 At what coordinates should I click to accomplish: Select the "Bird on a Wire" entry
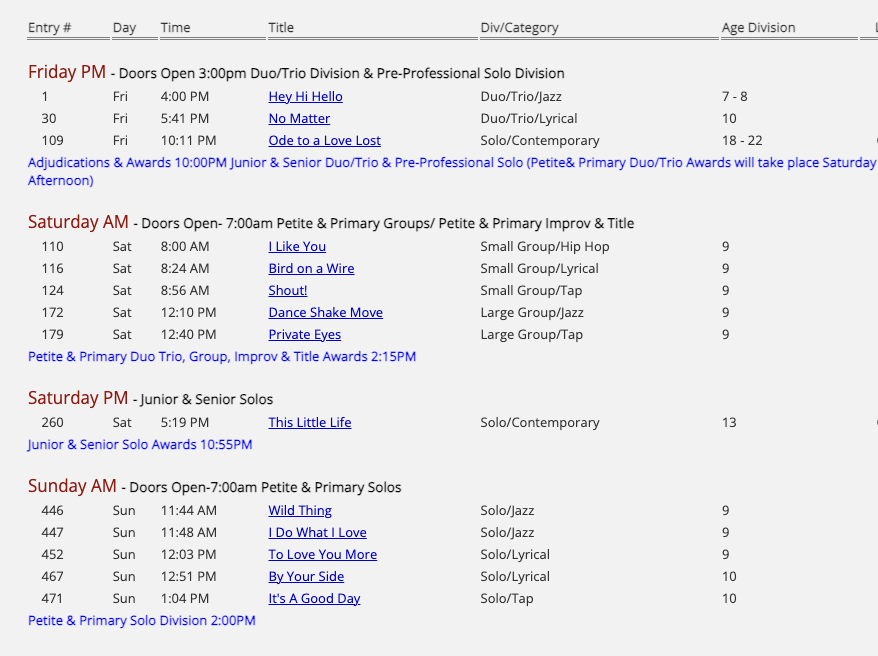pos(311,268)
